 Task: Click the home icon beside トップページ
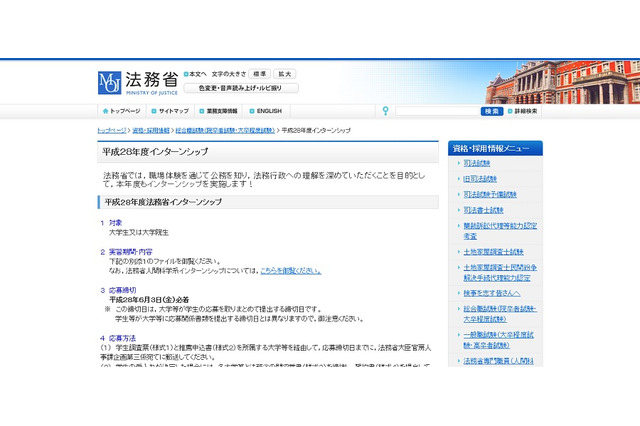pyautogui.click(x=106, y=111)
